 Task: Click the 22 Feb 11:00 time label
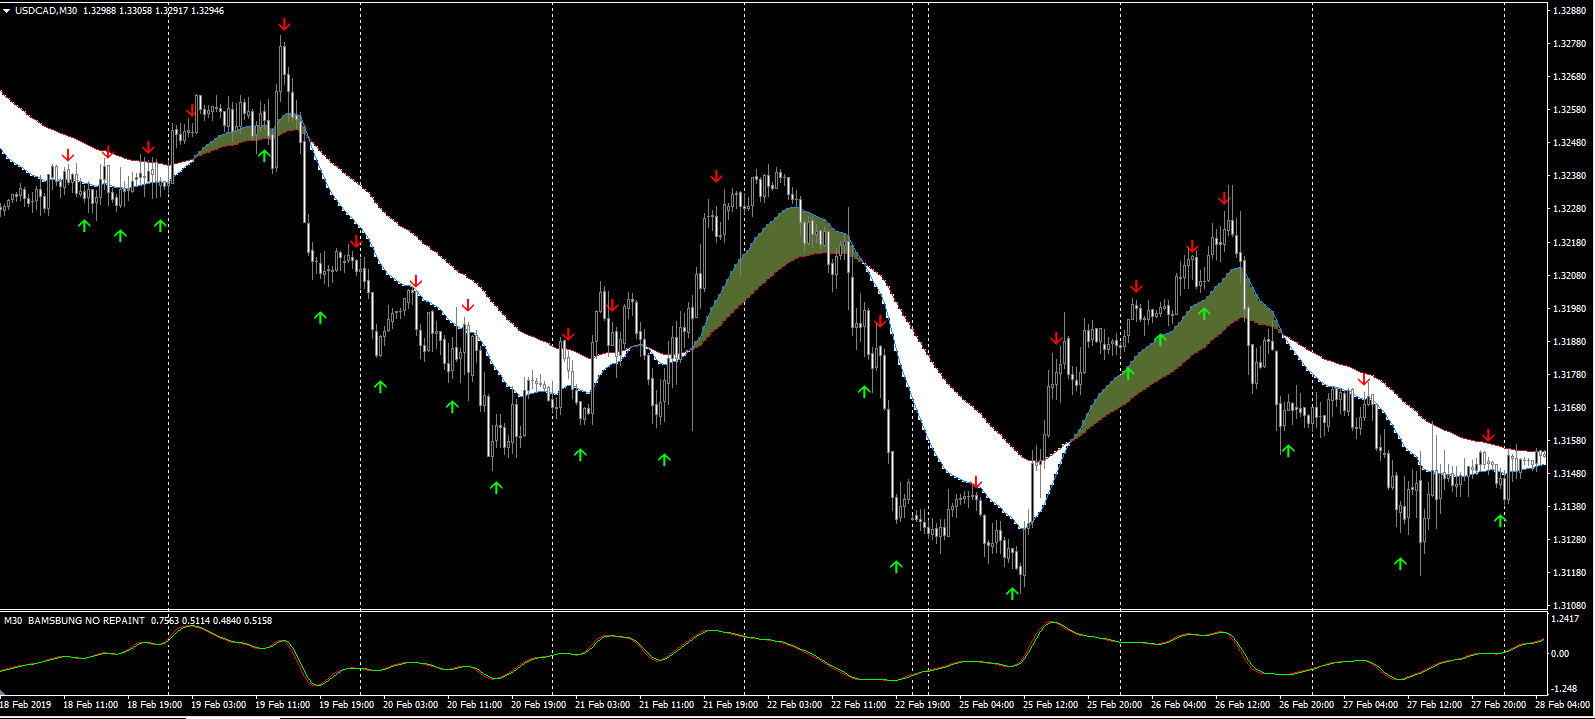[x=858, y=705]
